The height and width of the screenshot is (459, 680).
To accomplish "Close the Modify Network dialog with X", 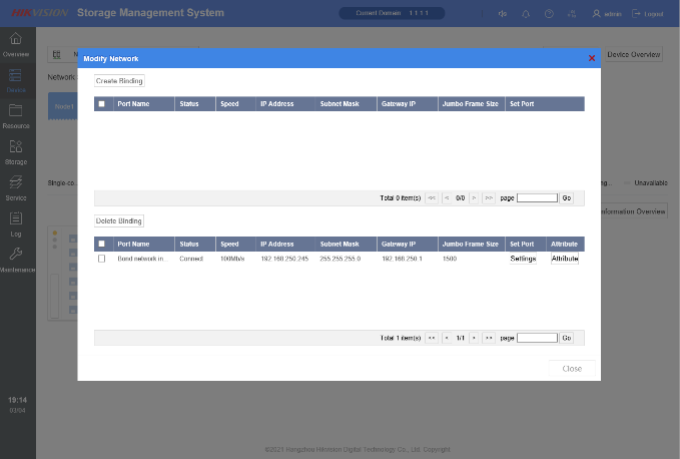I will (591, 59).
